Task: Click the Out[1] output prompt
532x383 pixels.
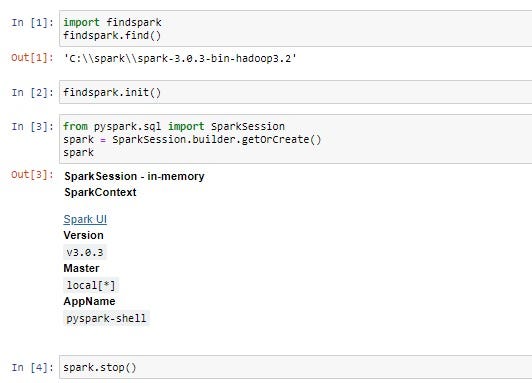Action: pos(33,57)
